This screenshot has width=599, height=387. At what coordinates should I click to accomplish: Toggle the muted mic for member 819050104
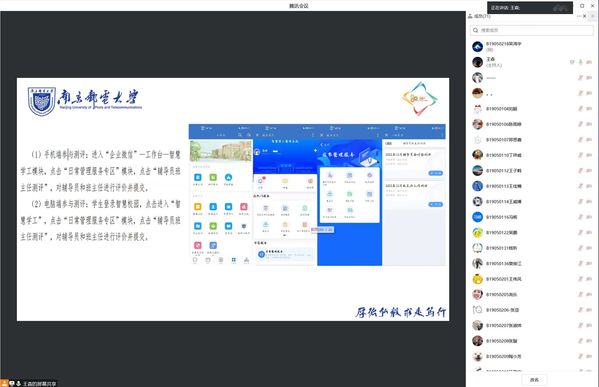coord(581,109)
